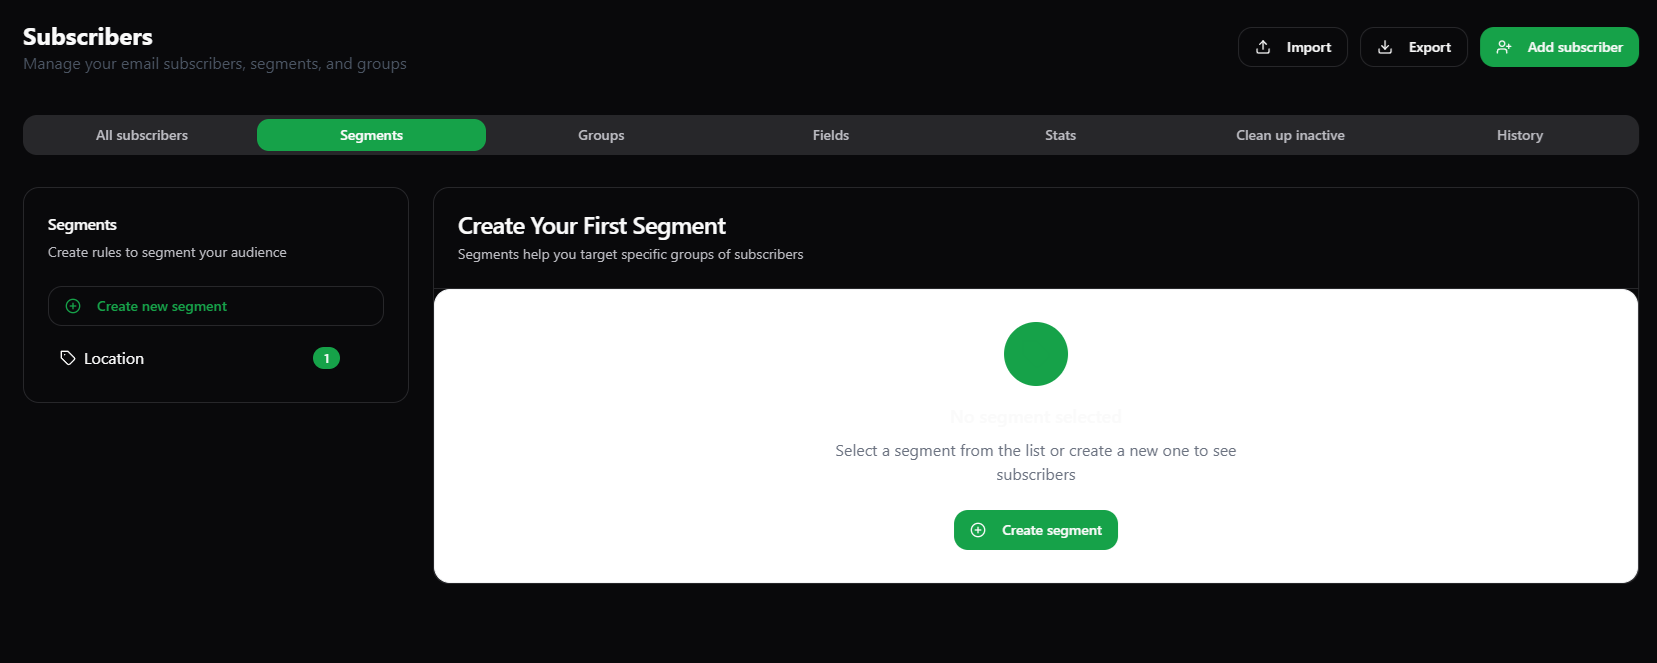View the History tab
1657x663 pixels.
point(1519,134)
